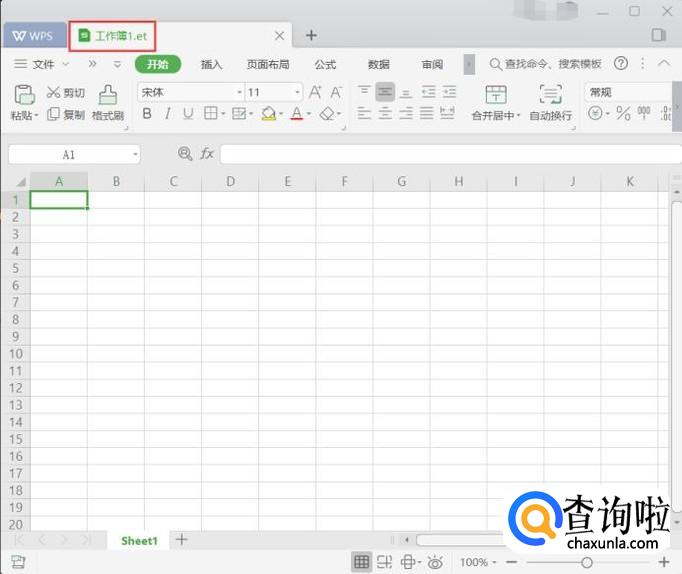Click the zoom slider handle in status bar
682x574 pixels.
[x=587, y=563]
